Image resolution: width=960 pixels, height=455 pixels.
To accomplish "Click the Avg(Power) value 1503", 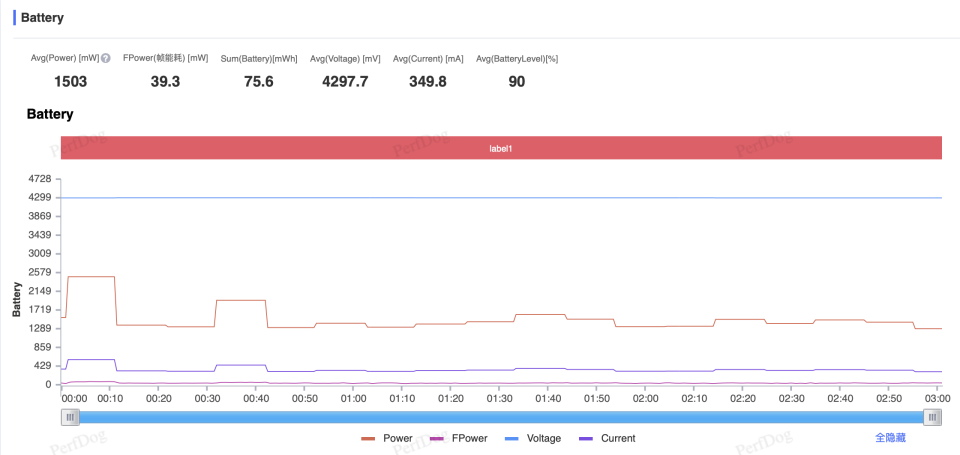I will point(71,81).
